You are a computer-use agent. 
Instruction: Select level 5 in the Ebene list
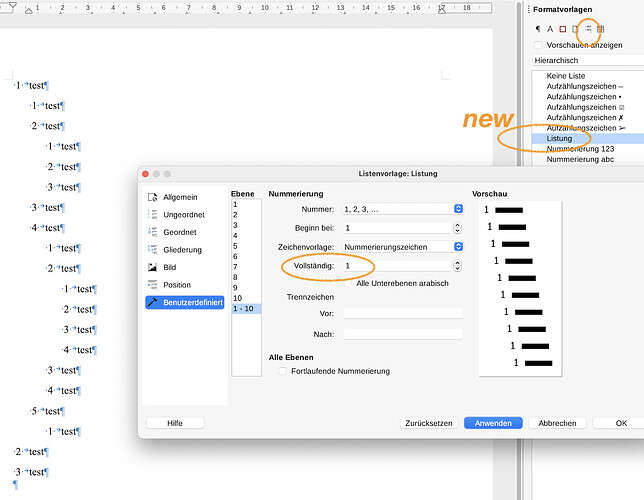246,246
